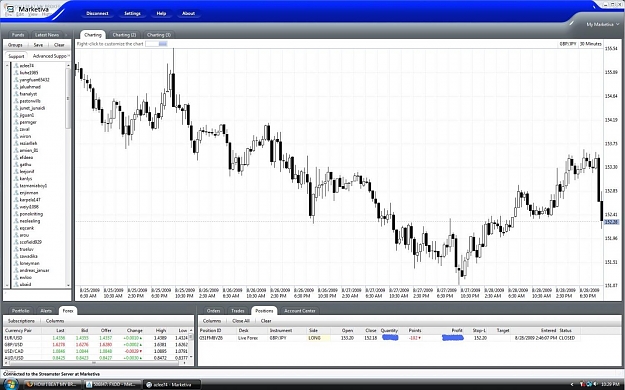Image resolution: width=625 pixels, height=390 pixels.
Task: Change the 30 Minutes timeframe selector
Action: (x=590, y=44)
